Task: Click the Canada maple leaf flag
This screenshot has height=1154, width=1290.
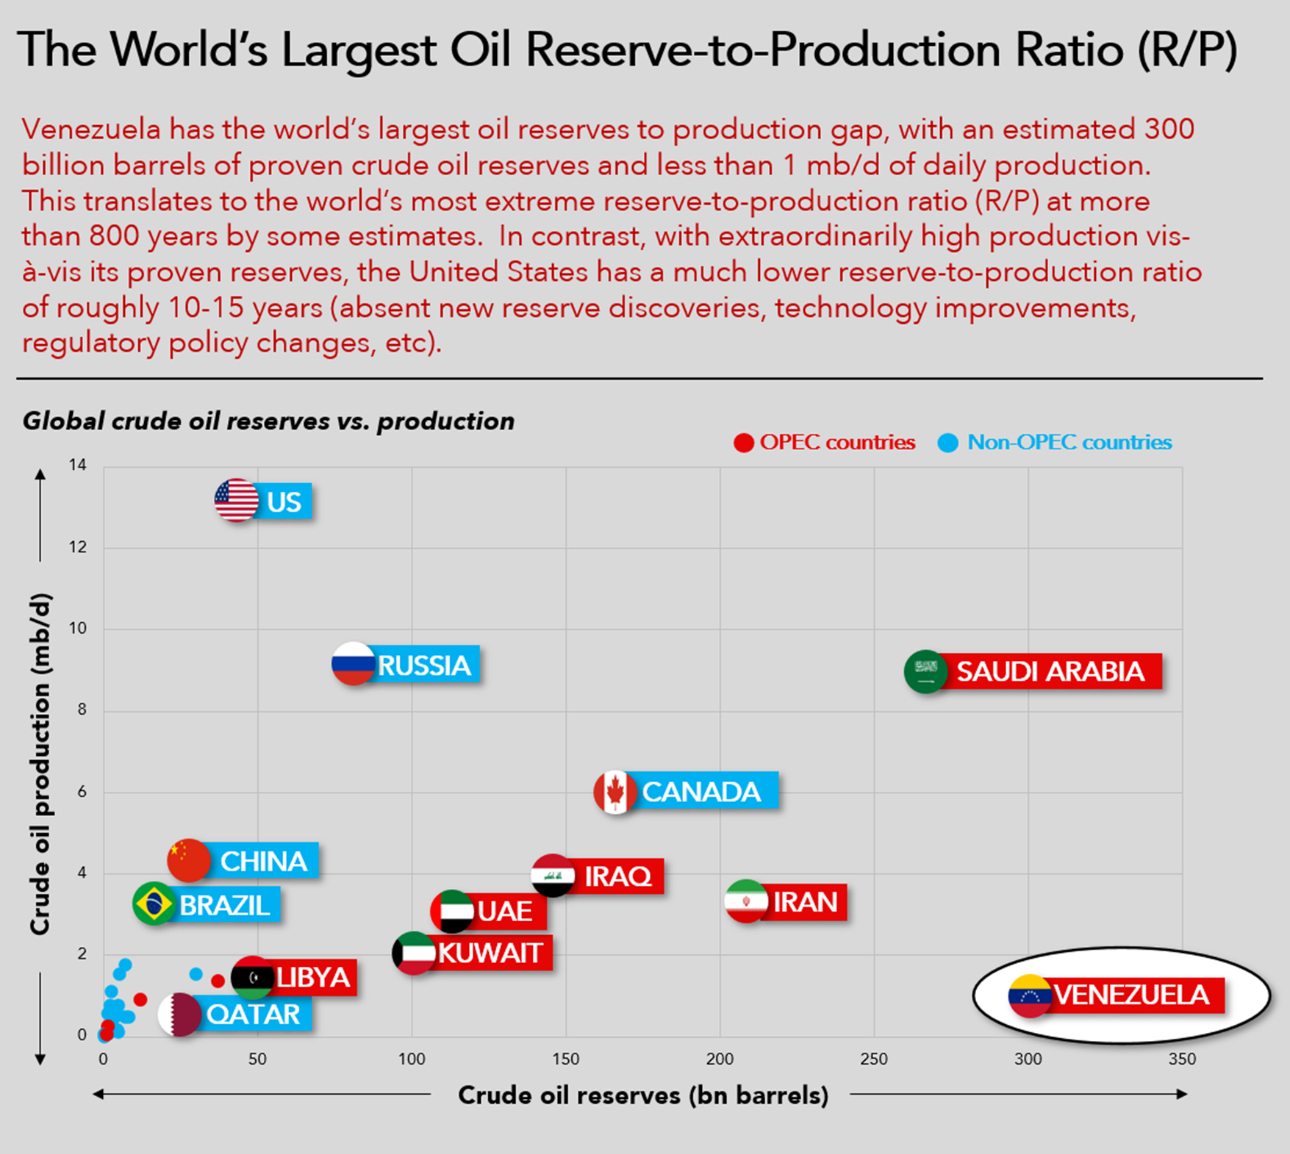Action: pyautogui.click(x=615, y=792)
